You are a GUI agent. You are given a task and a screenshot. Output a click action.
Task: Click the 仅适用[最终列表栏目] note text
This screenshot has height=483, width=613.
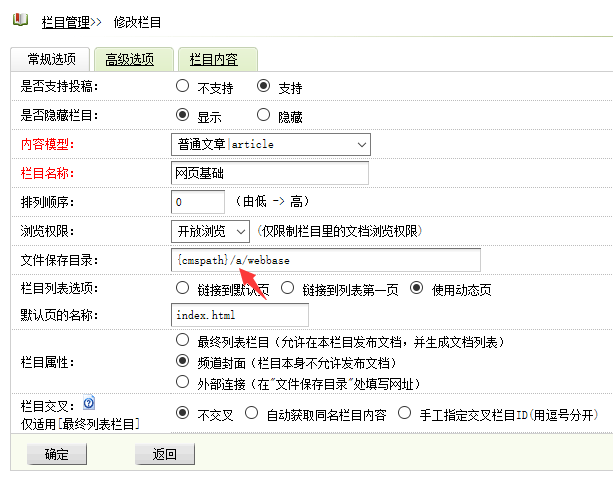coord(80,424)
